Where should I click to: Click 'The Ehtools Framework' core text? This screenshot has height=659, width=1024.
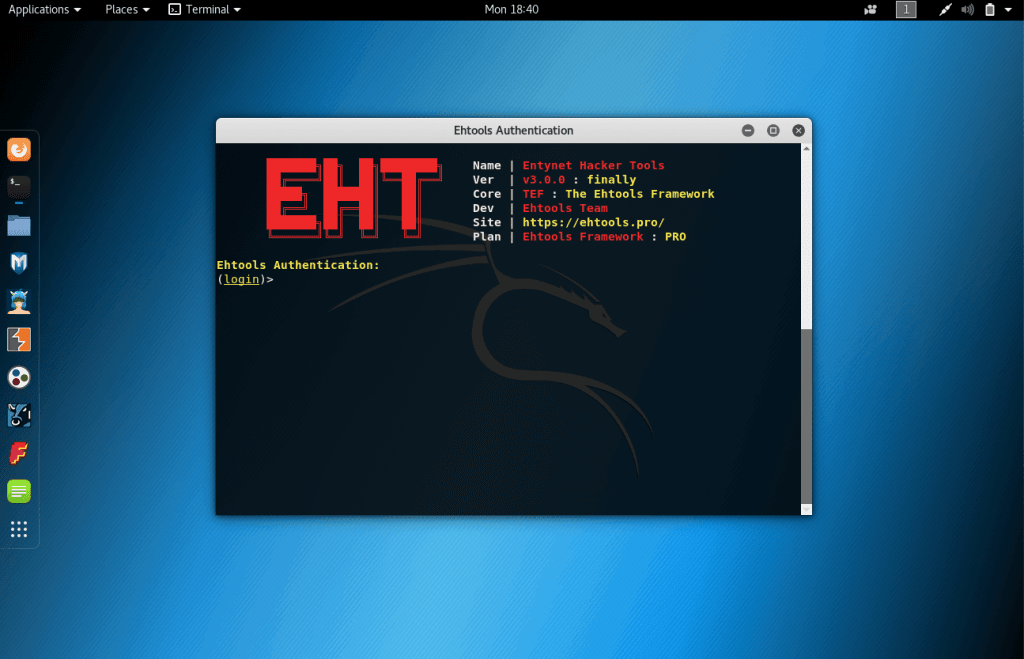point(639,194)
